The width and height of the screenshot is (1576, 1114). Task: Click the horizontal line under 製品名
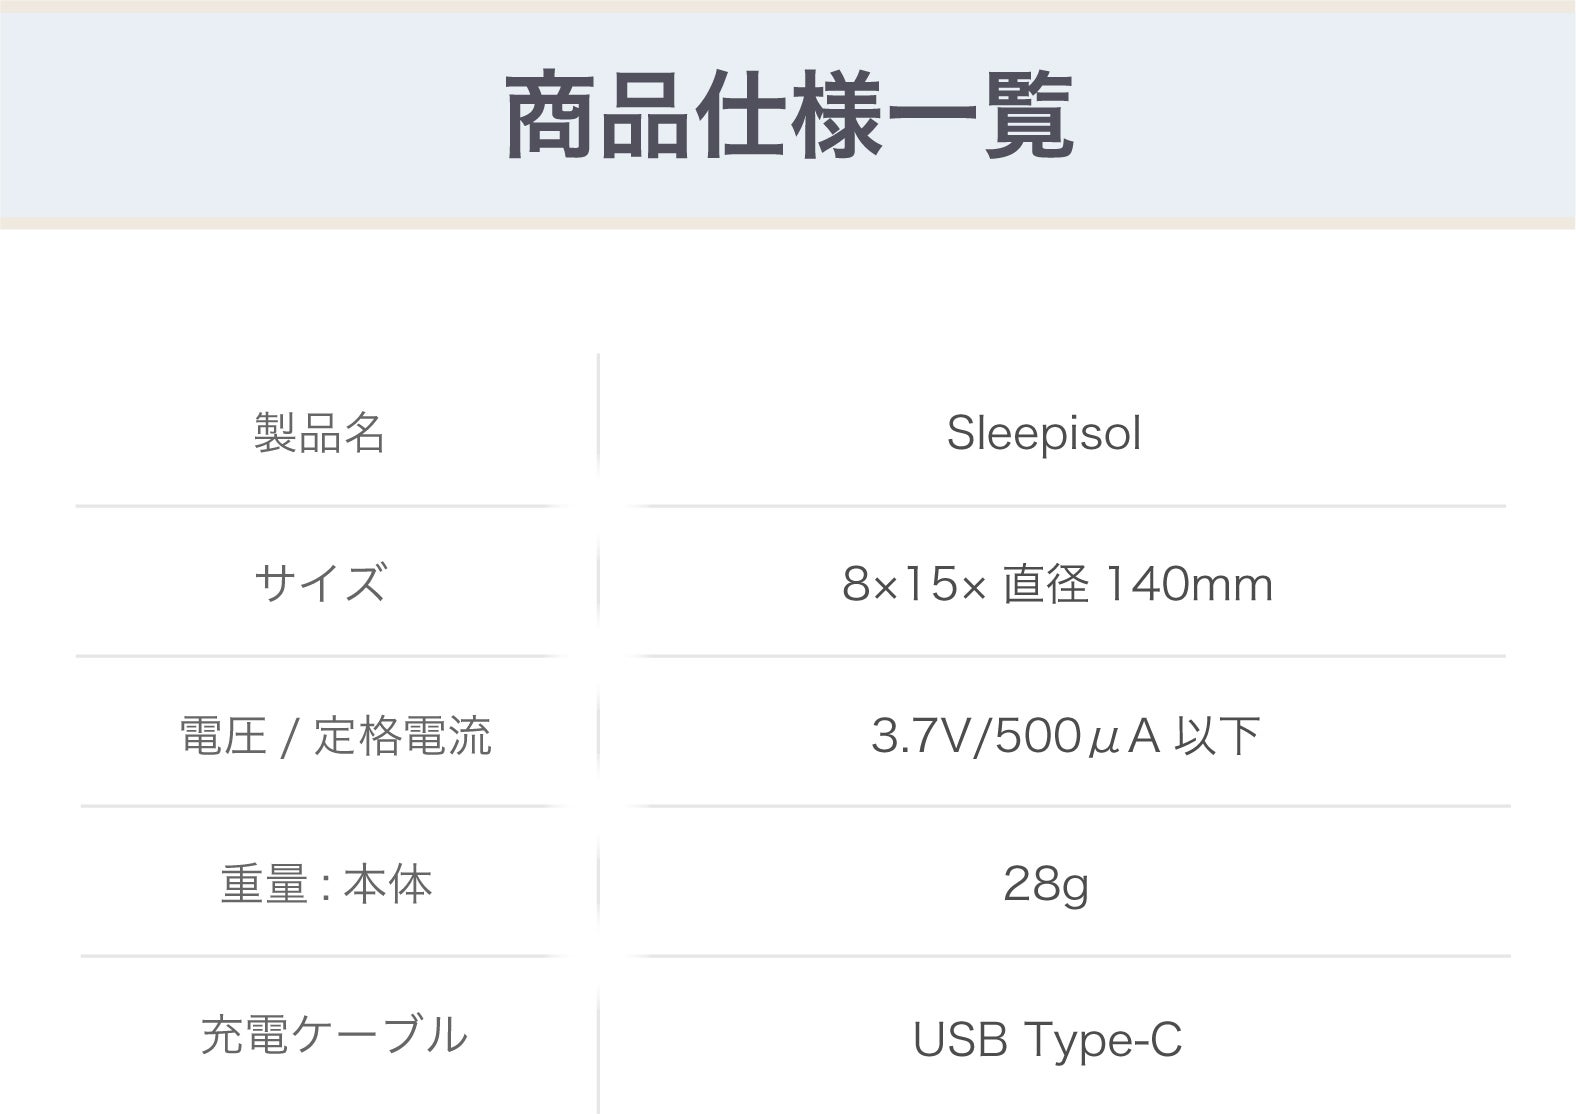[320, 506]
